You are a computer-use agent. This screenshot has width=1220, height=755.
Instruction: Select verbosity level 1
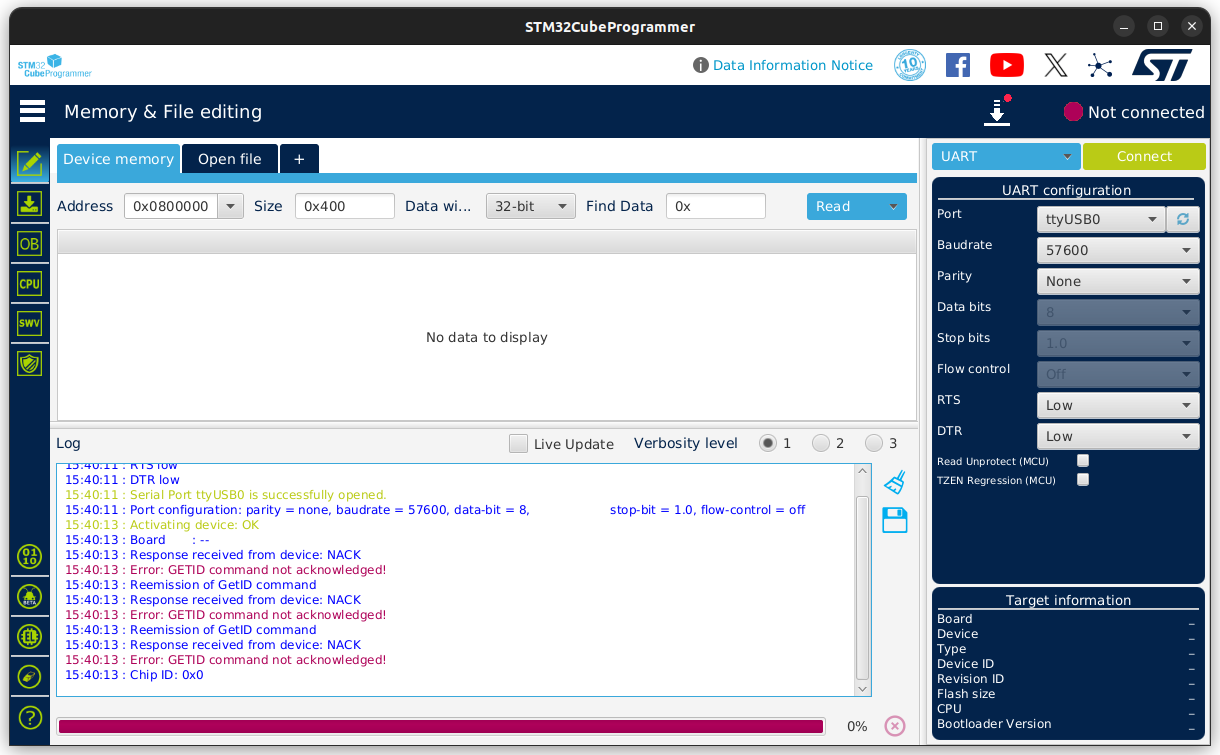(x=768, y=443)
